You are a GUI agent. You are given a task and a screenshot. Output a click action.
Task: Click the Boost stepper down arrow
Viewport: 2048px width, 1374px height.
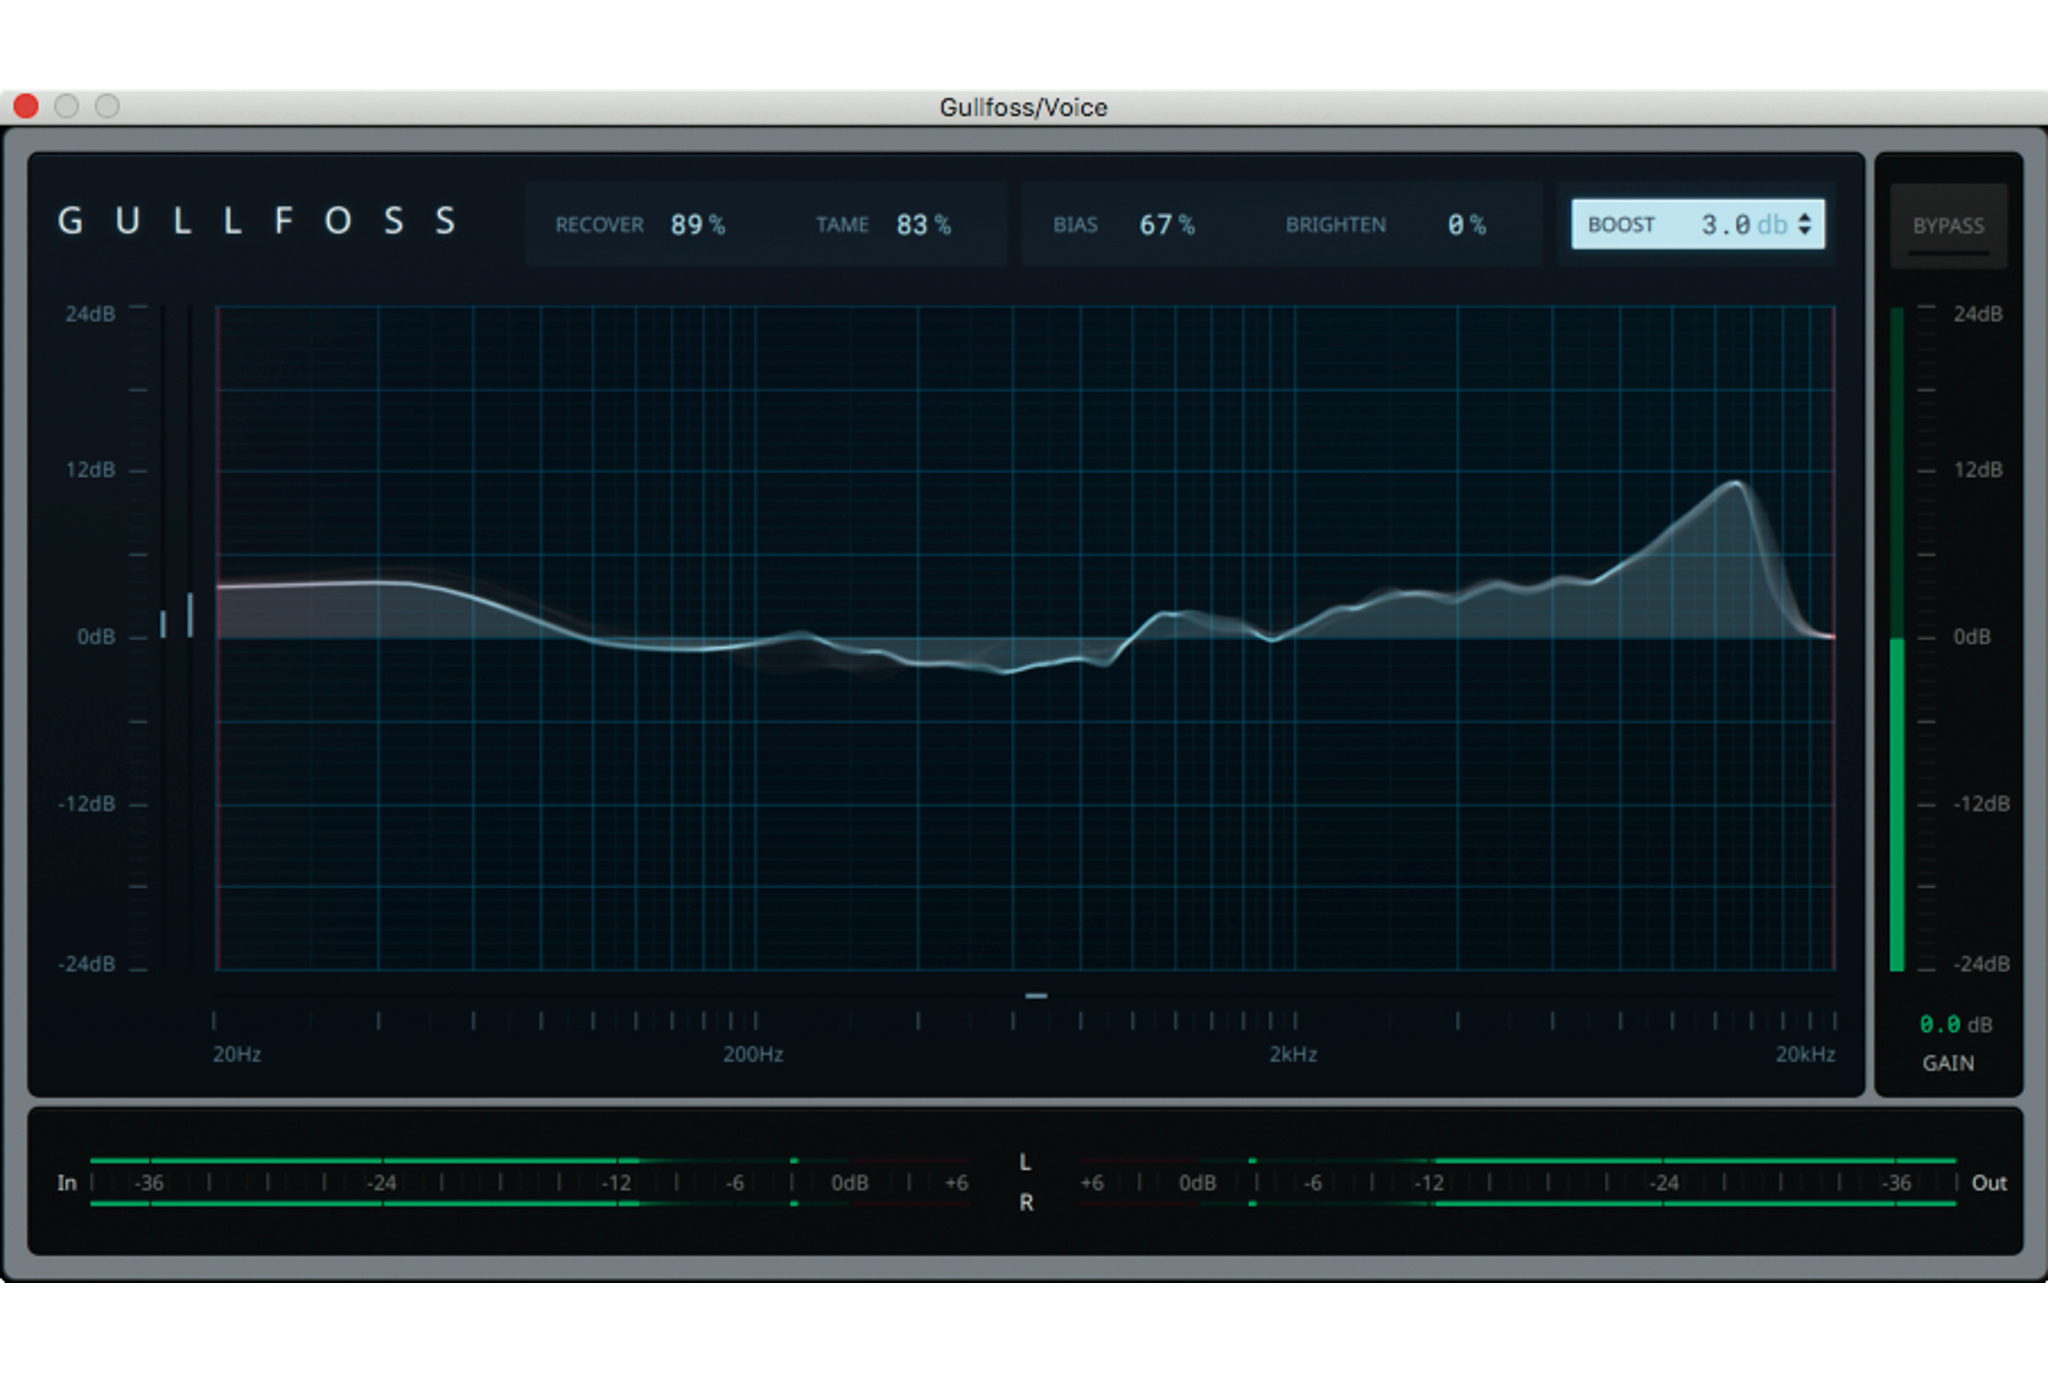pos(1805,232)
